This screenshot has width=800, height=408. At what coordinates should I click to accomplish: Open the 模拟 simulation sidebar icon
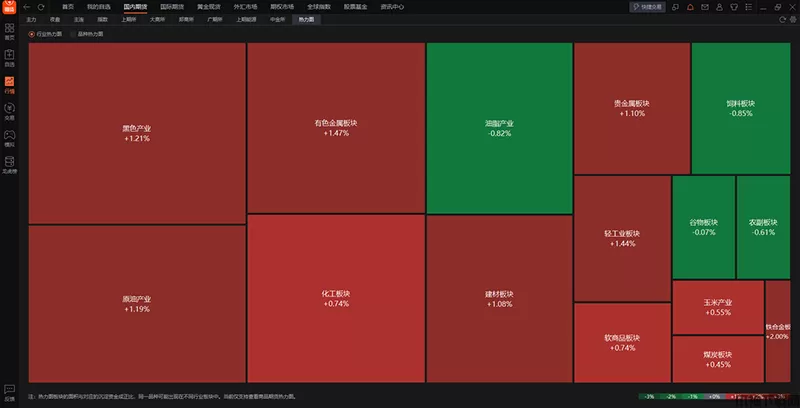(x=9, y=138)
